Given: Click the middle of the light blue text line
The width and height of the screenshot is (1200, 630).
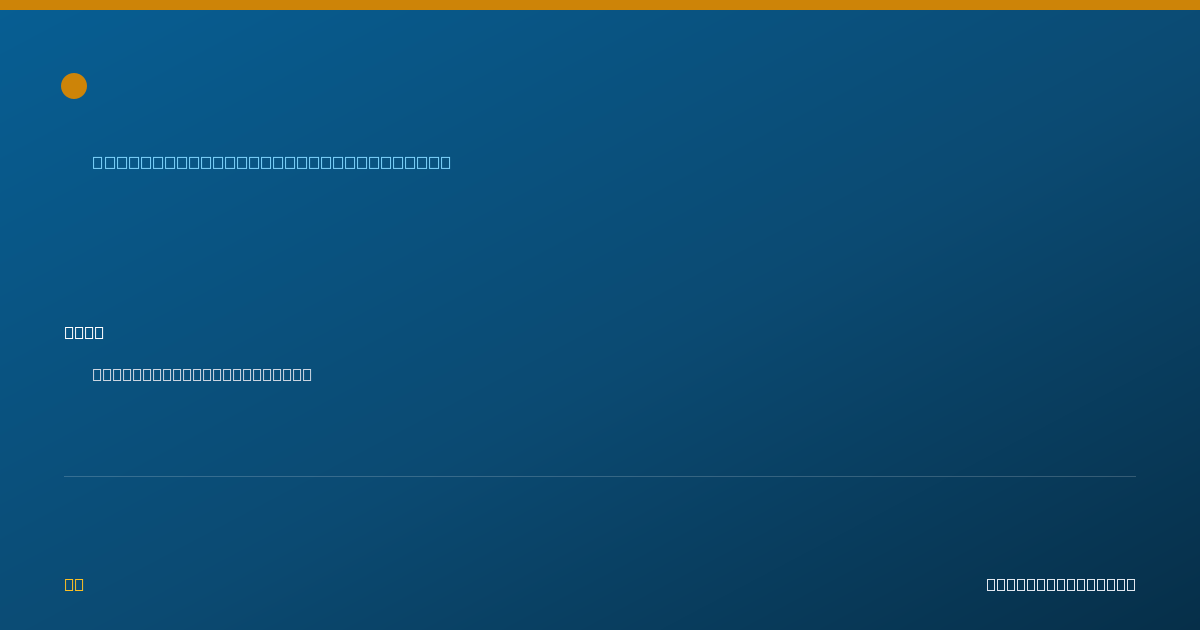Looking at the screenshot, I should coord(272,162).
